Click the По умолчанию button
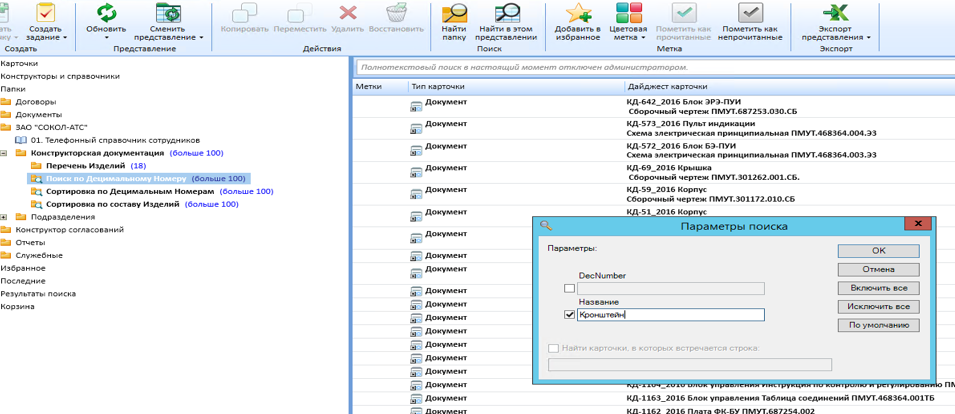This screenshot has width=955, height=414. (x=878, y=325)
